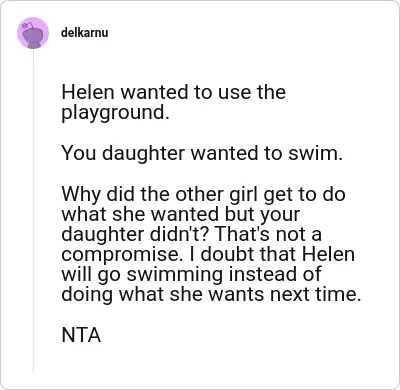Click the "NTA" verdict text

81,335
